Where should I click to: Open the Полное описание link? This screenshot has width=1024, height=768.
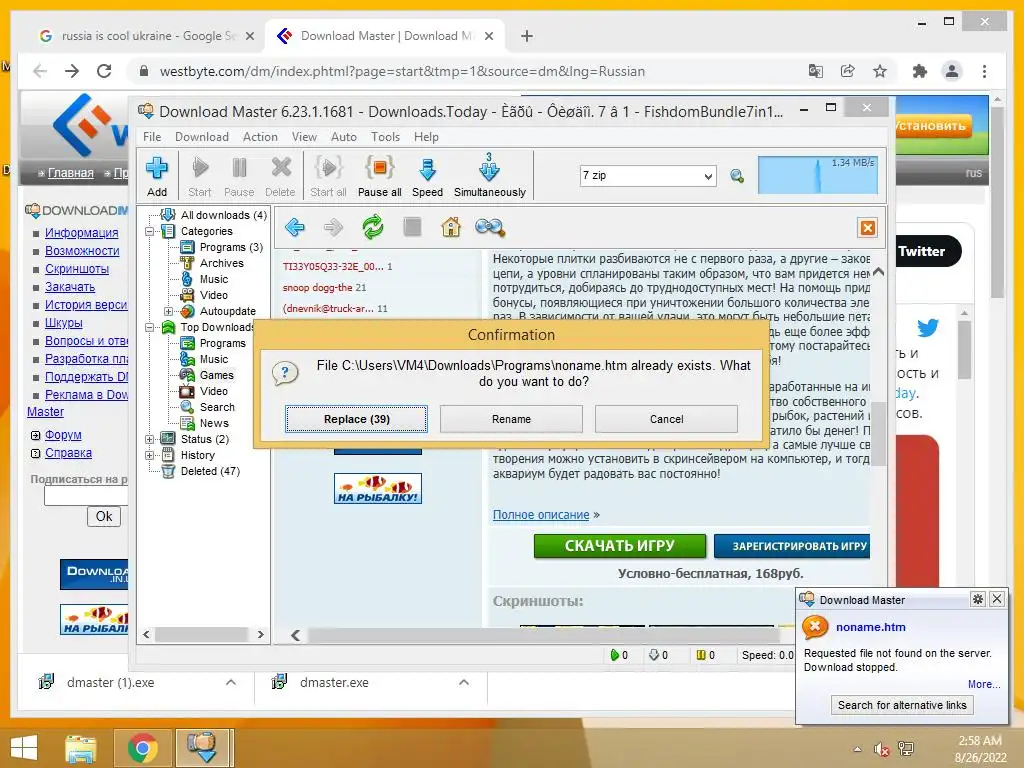(541, 515)
